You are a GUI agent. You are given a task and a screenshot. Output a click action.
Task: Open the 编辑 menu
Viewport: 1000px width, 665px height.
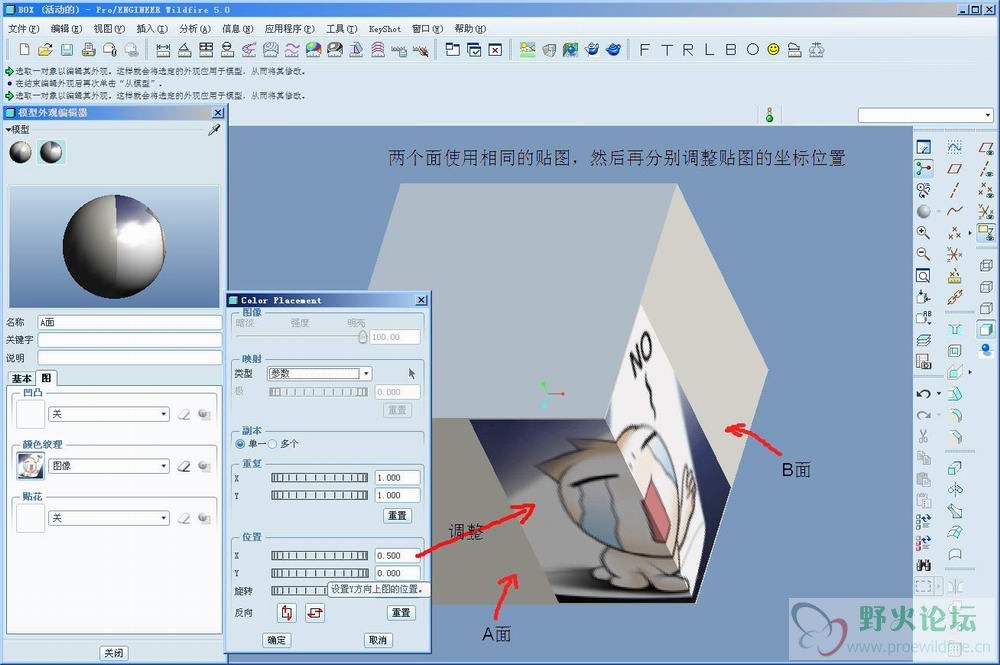click(66, 29)
